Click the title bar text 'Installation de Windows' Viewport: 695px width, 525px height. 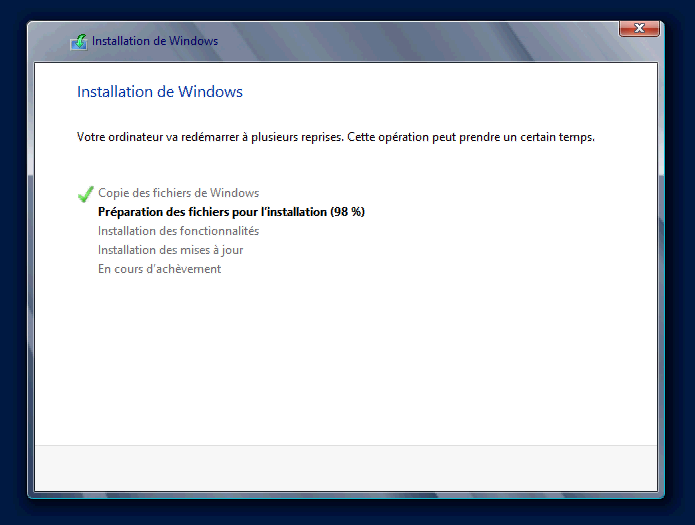click(155, 41)
